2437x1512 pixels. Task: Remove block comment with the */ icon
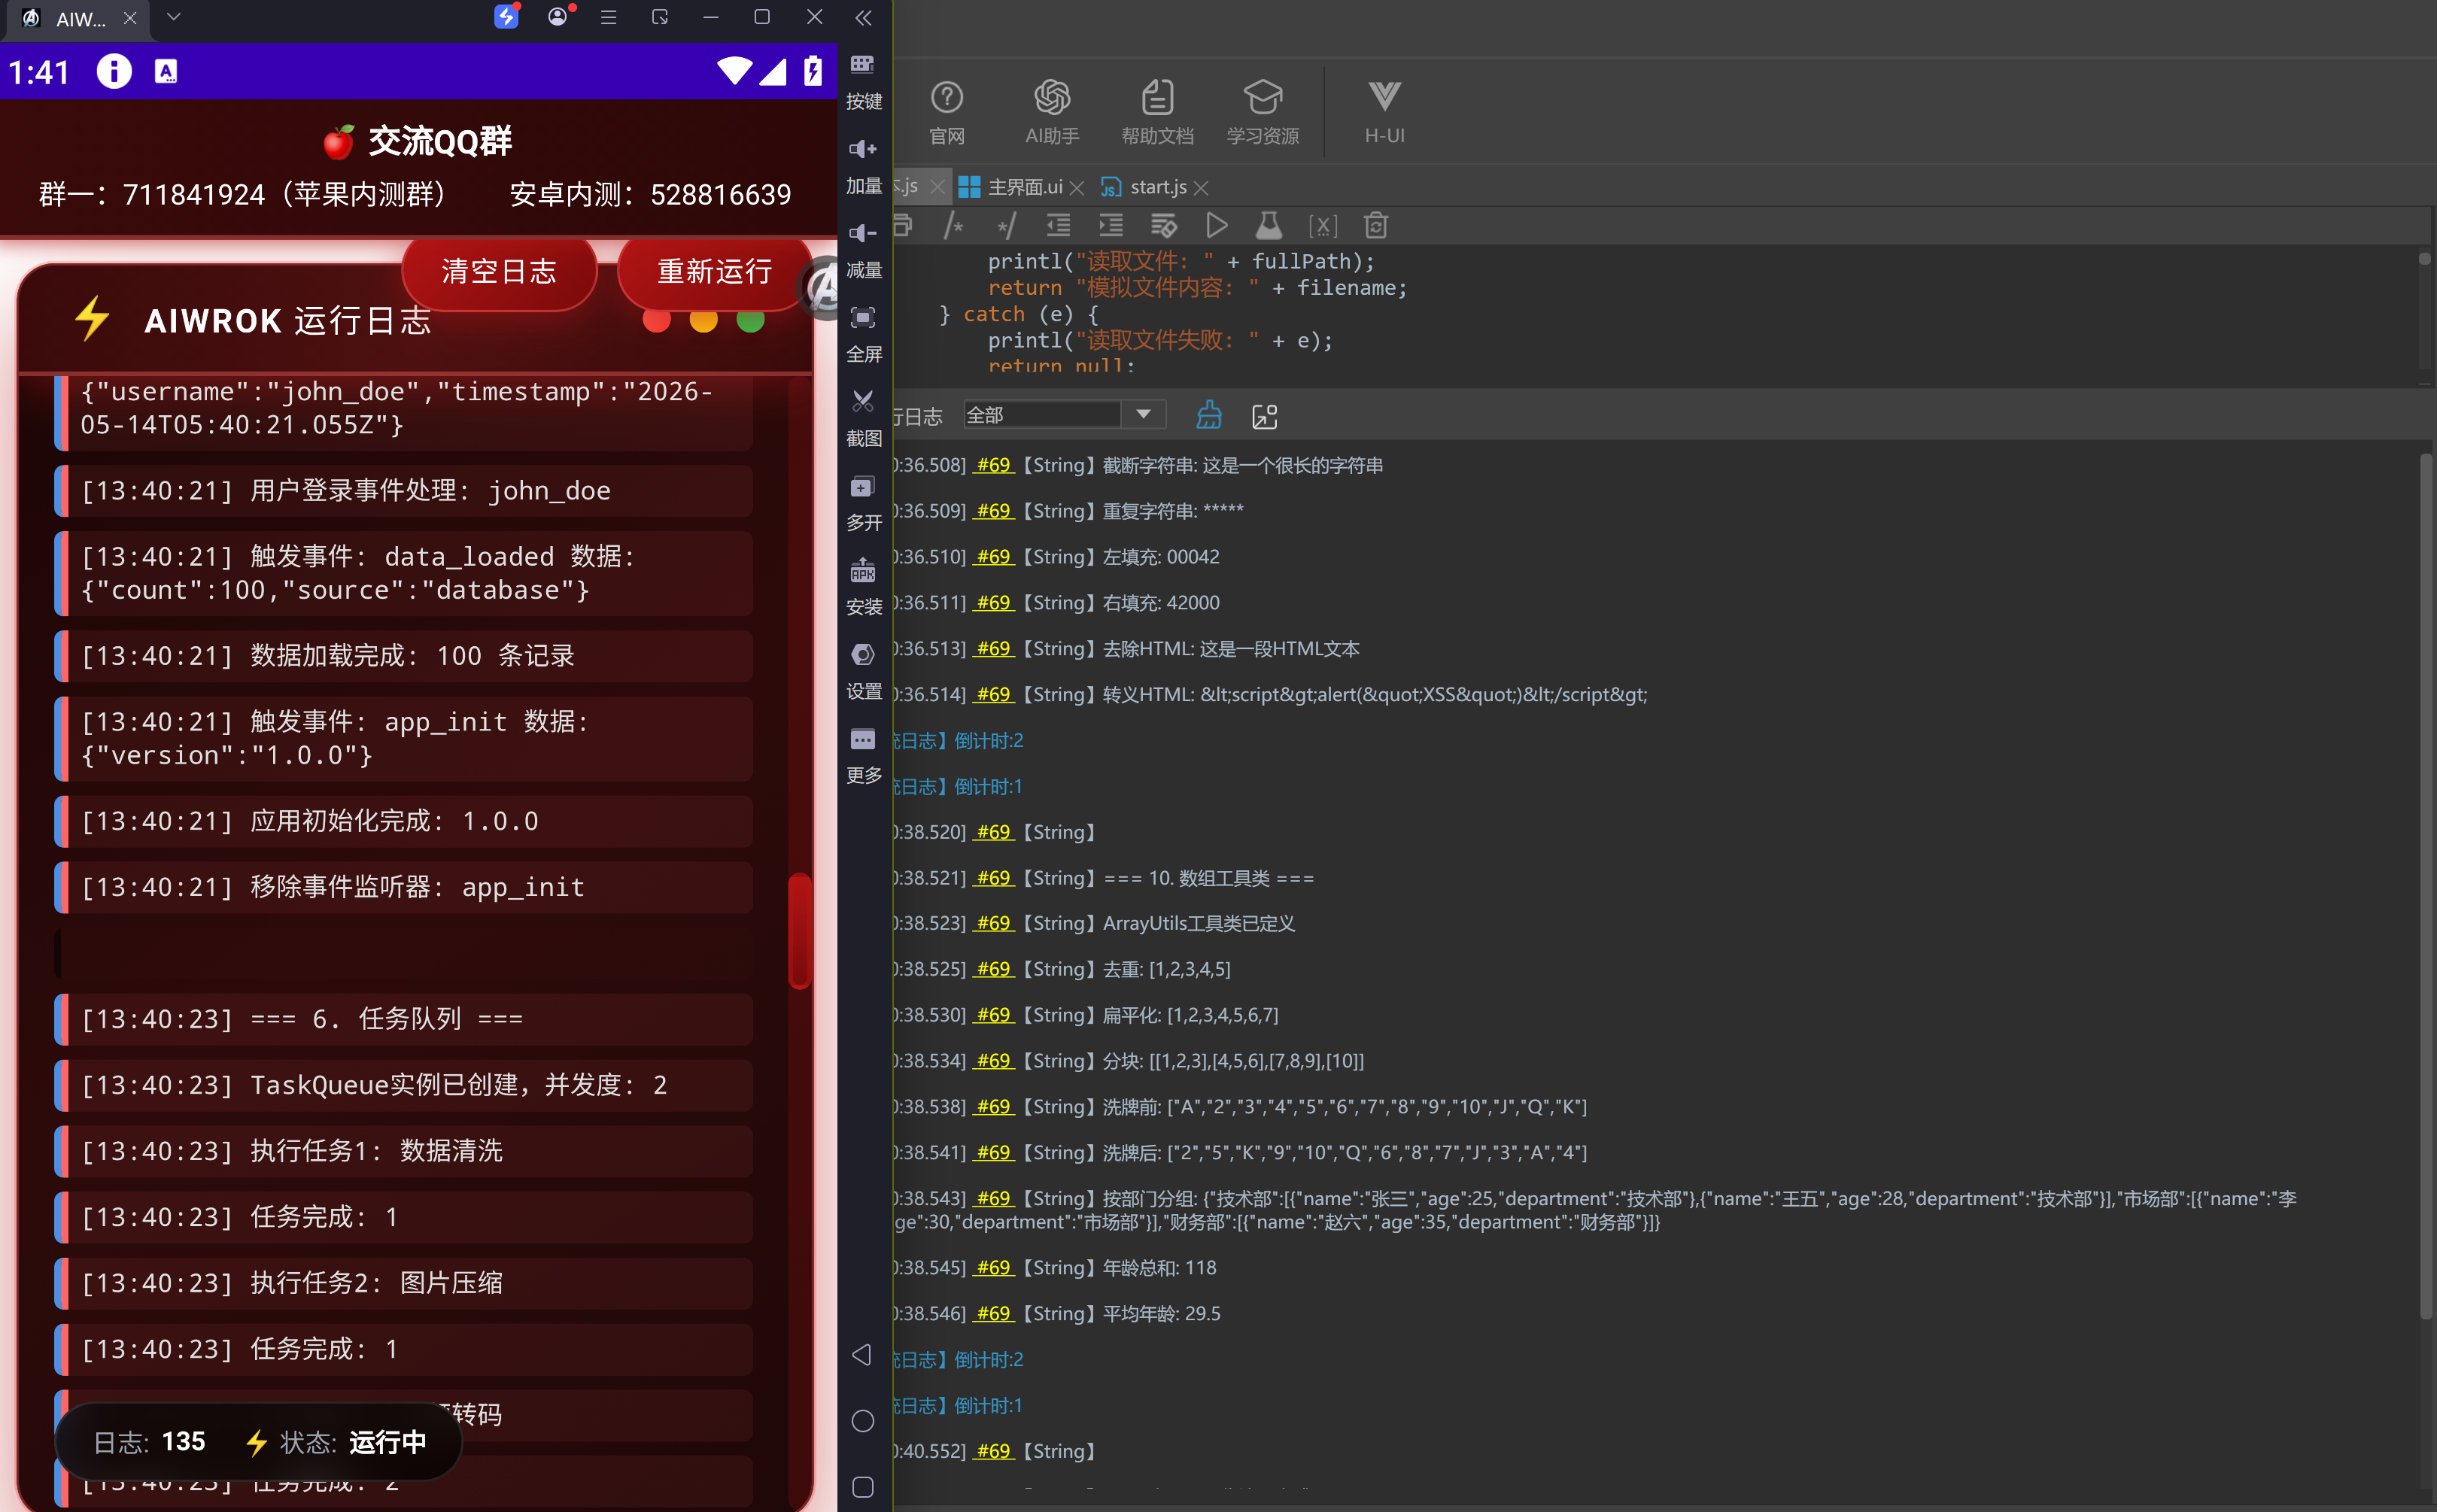1006,226
